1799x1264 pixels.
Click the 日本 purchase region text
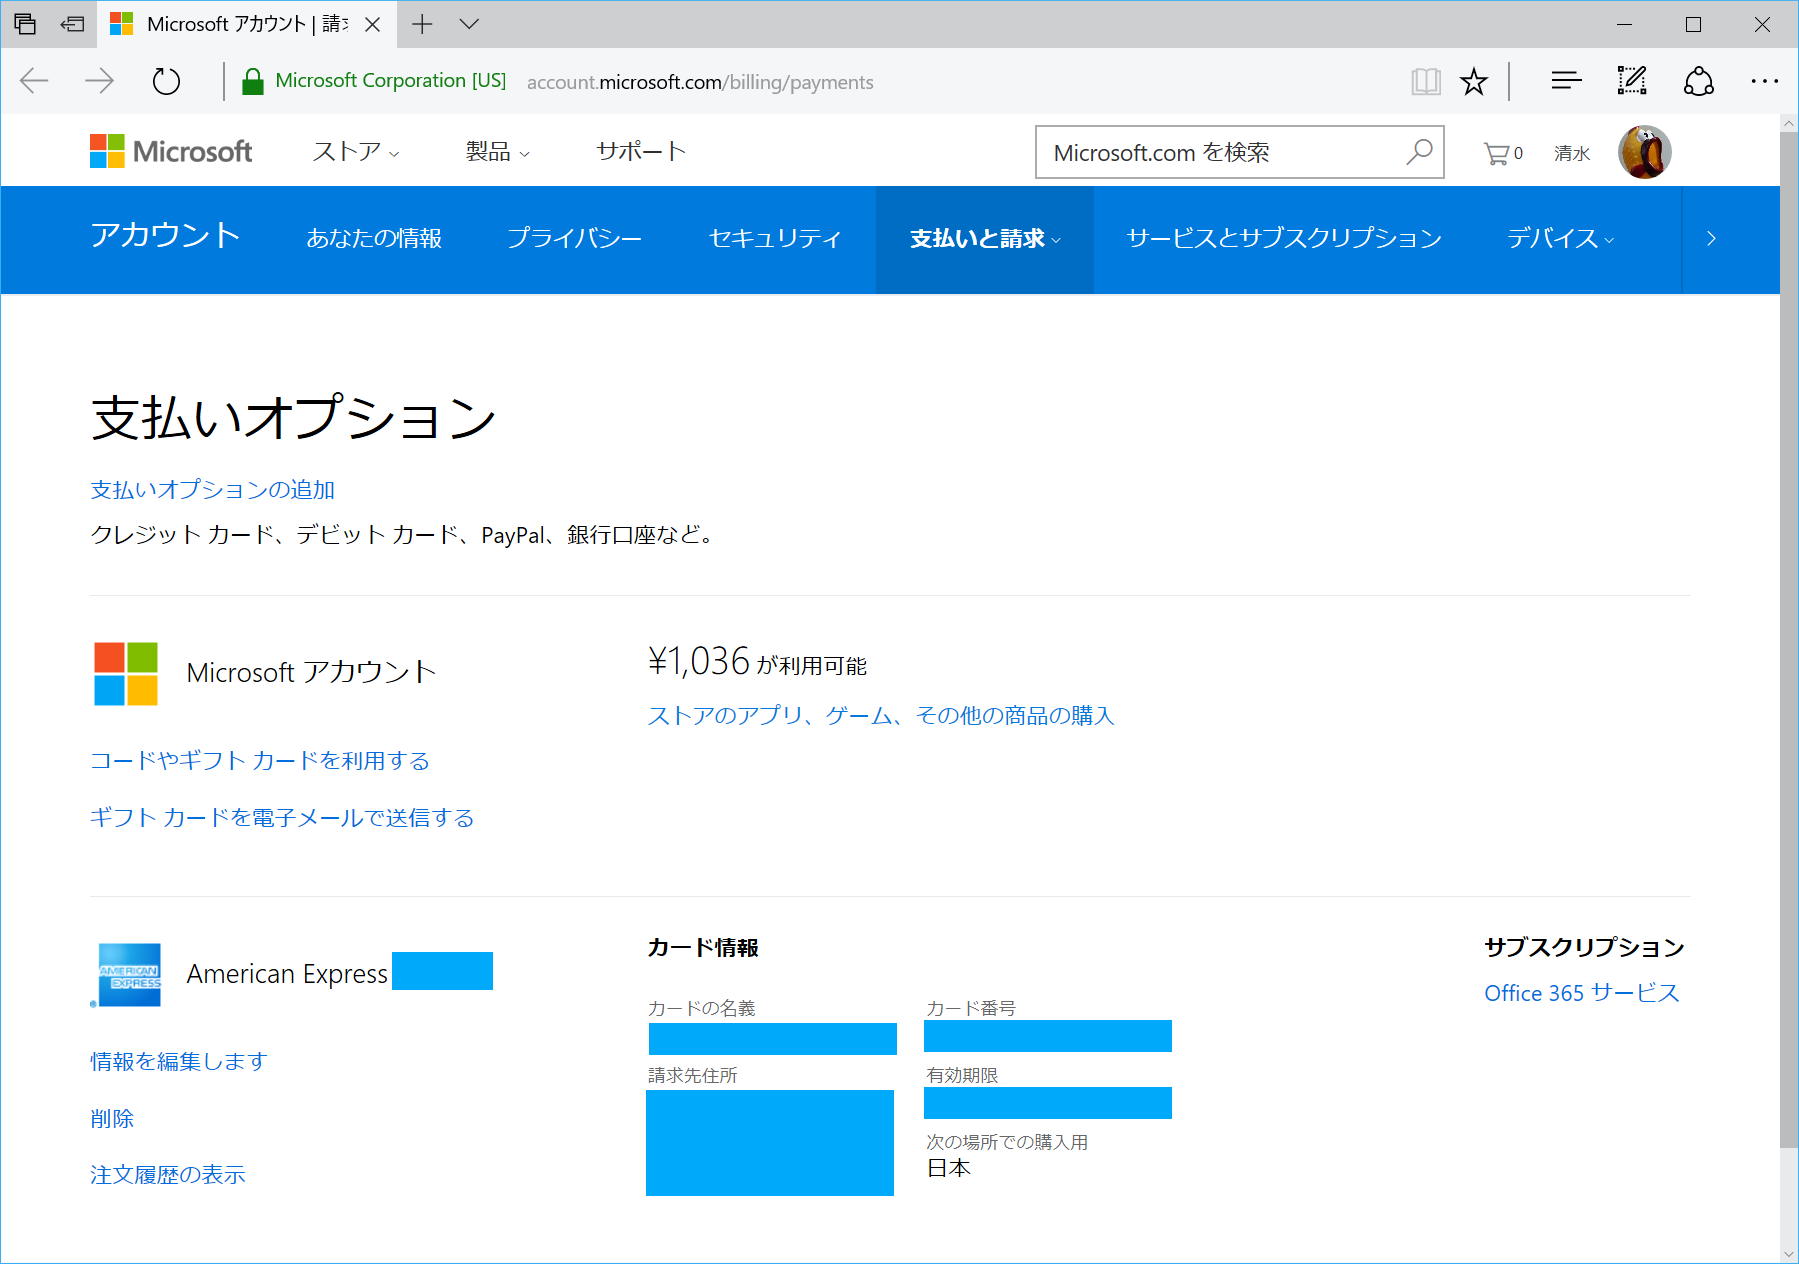pyautogui.click(x=949, y=1169)
